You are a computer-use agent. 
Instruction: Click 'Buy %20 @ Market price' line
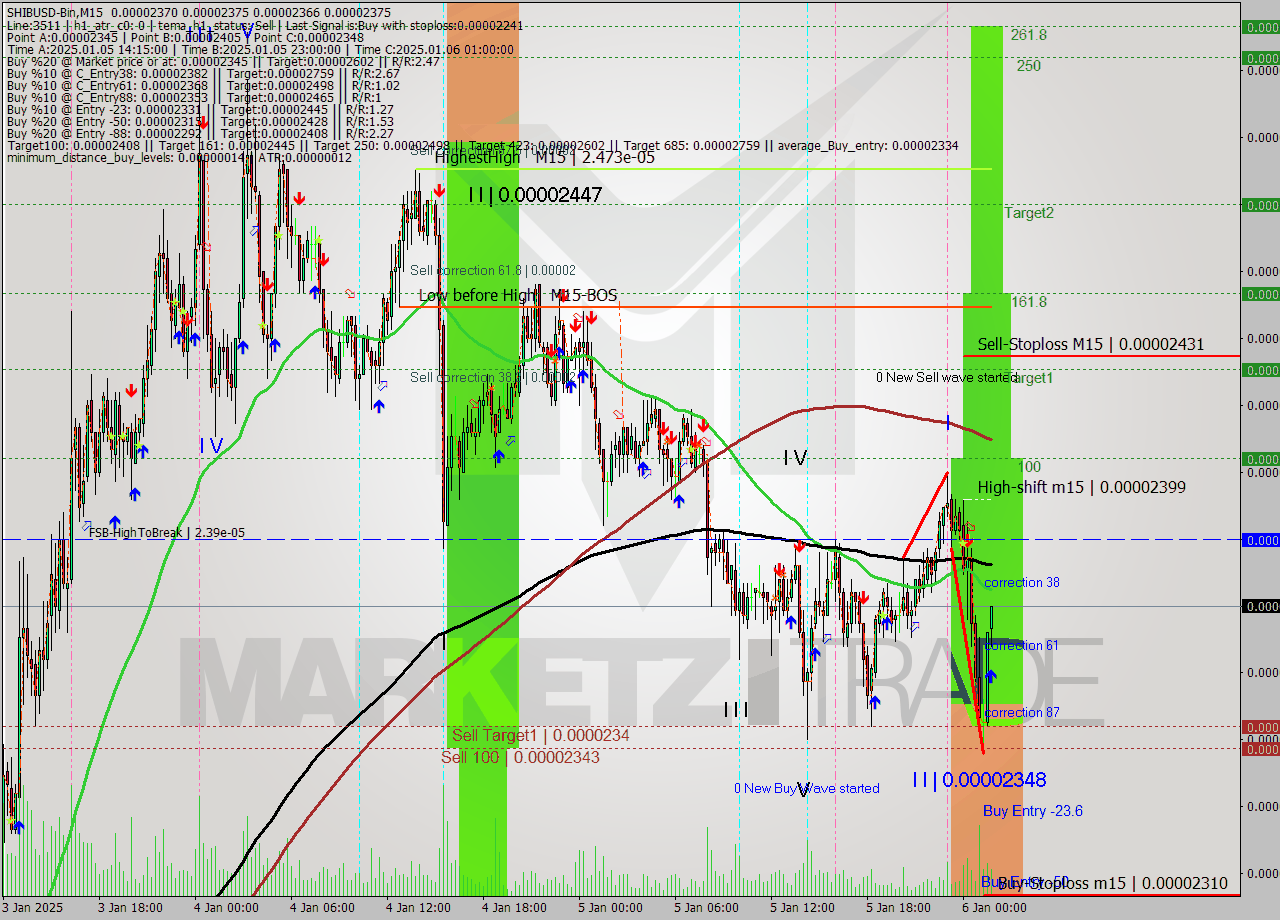[223, 62]
